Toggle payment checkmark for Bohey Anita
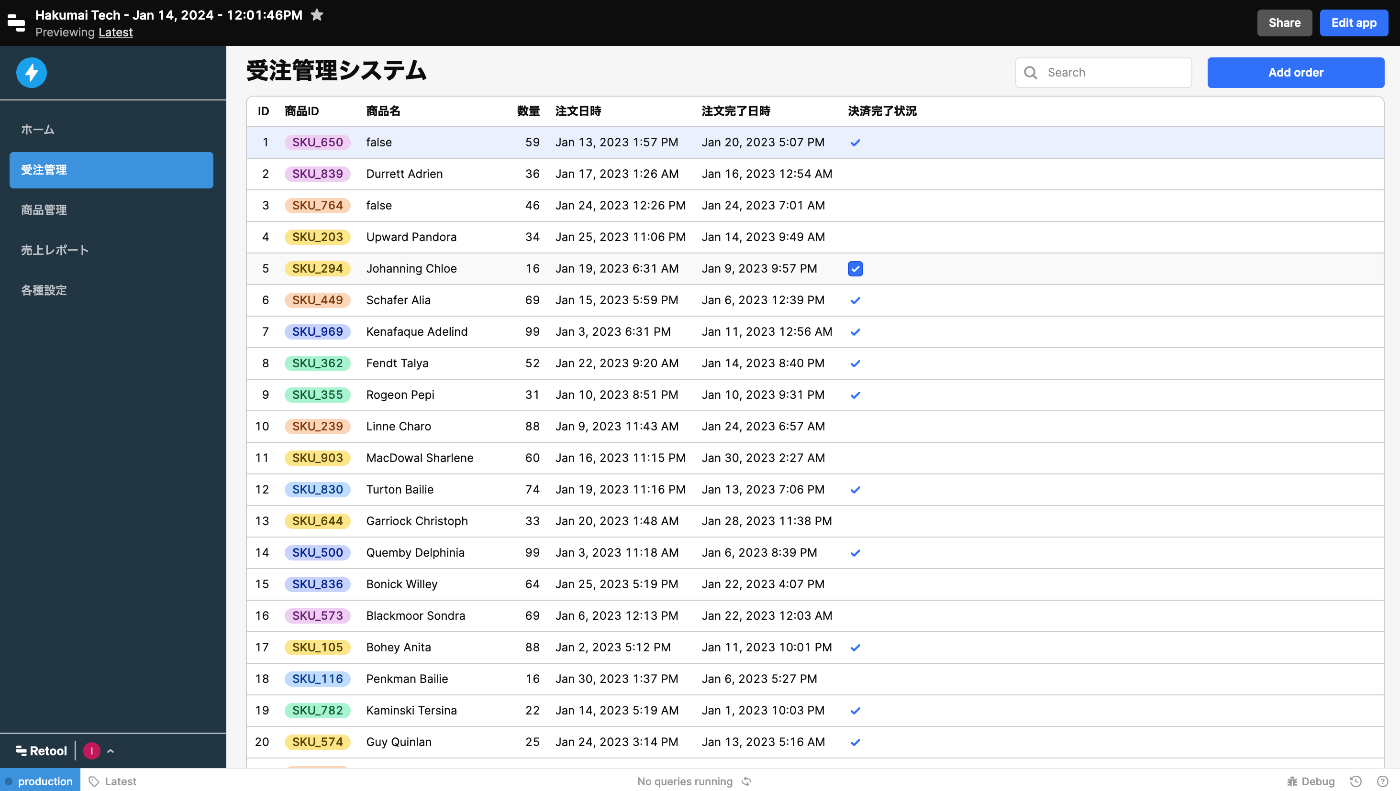1400x791 pixels. (855, 647)
